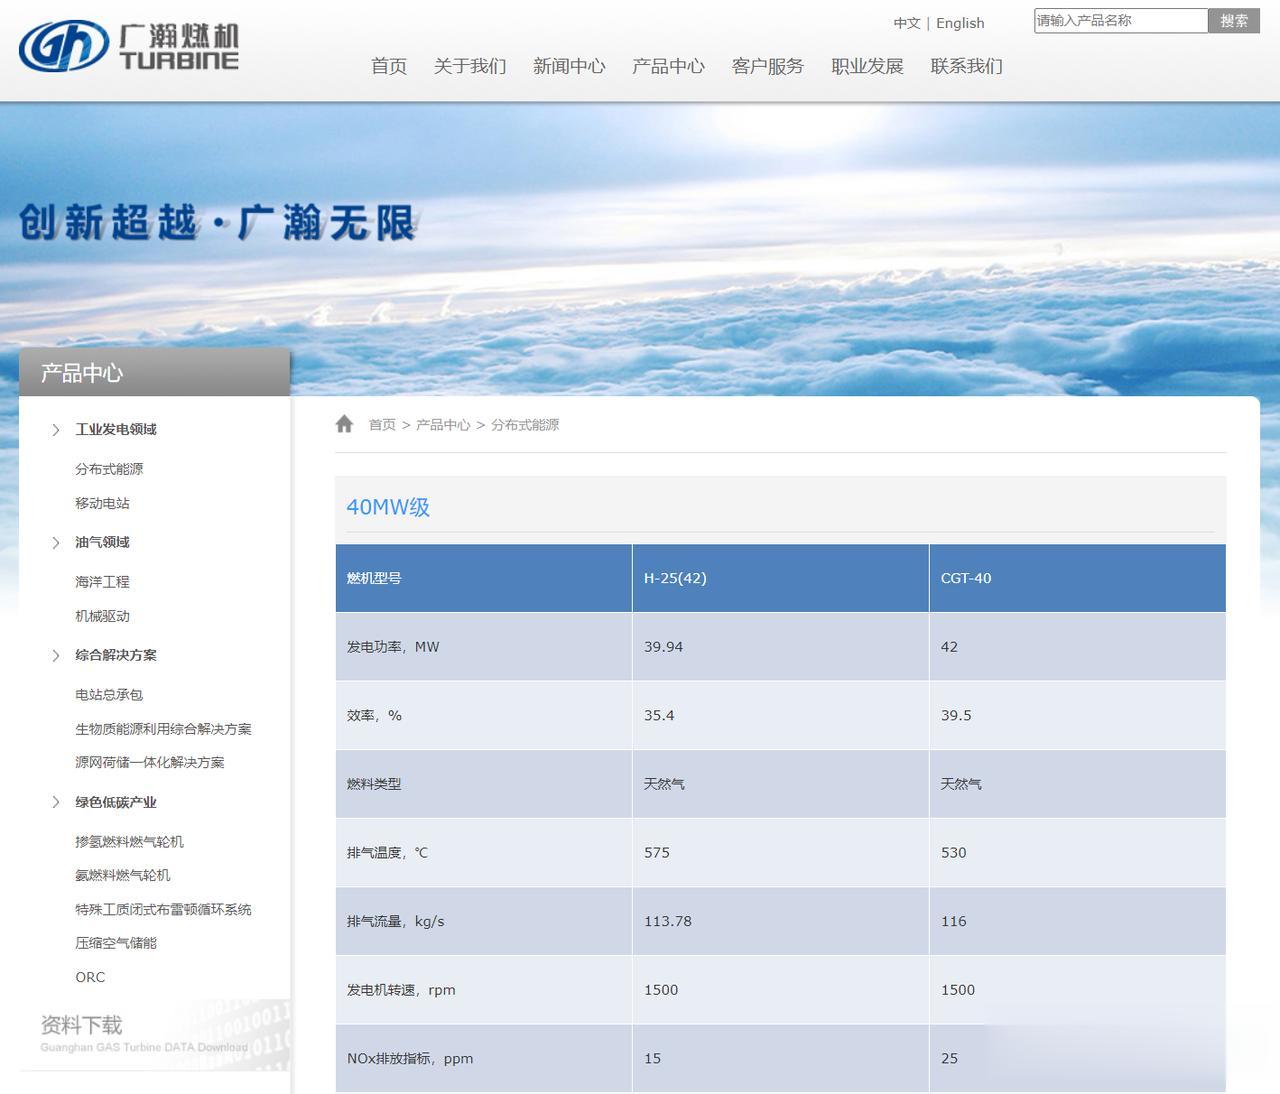Select the 39.5 efficiency value cell
This screenshot has width=1280, height=1094.
1077,716
